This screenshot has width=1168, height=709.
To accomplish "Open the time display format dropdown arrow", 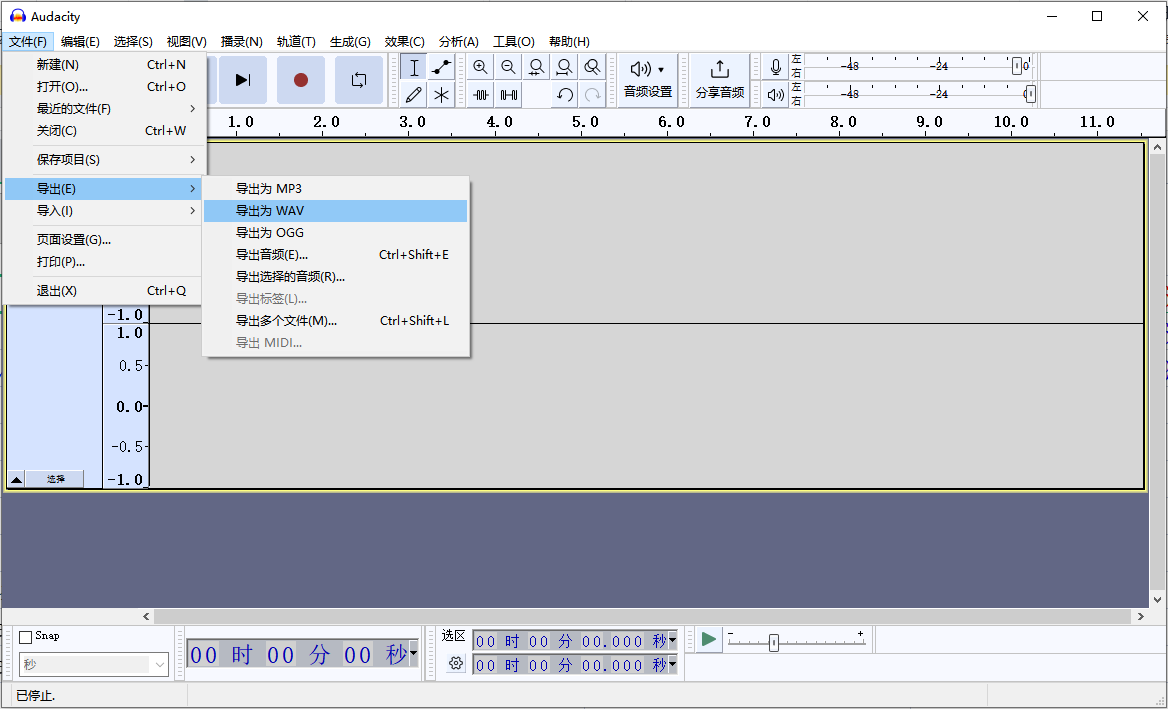I will [413, 654].
